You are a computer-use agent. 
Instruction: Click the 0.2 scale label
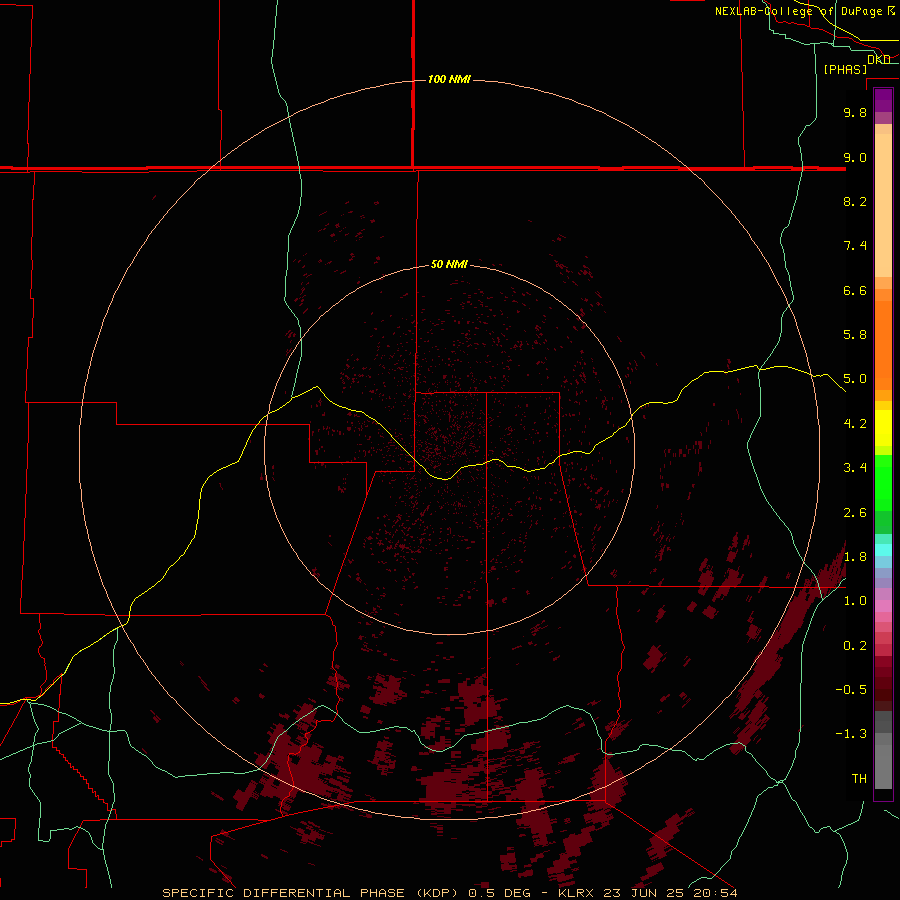[x=855, y=646]
